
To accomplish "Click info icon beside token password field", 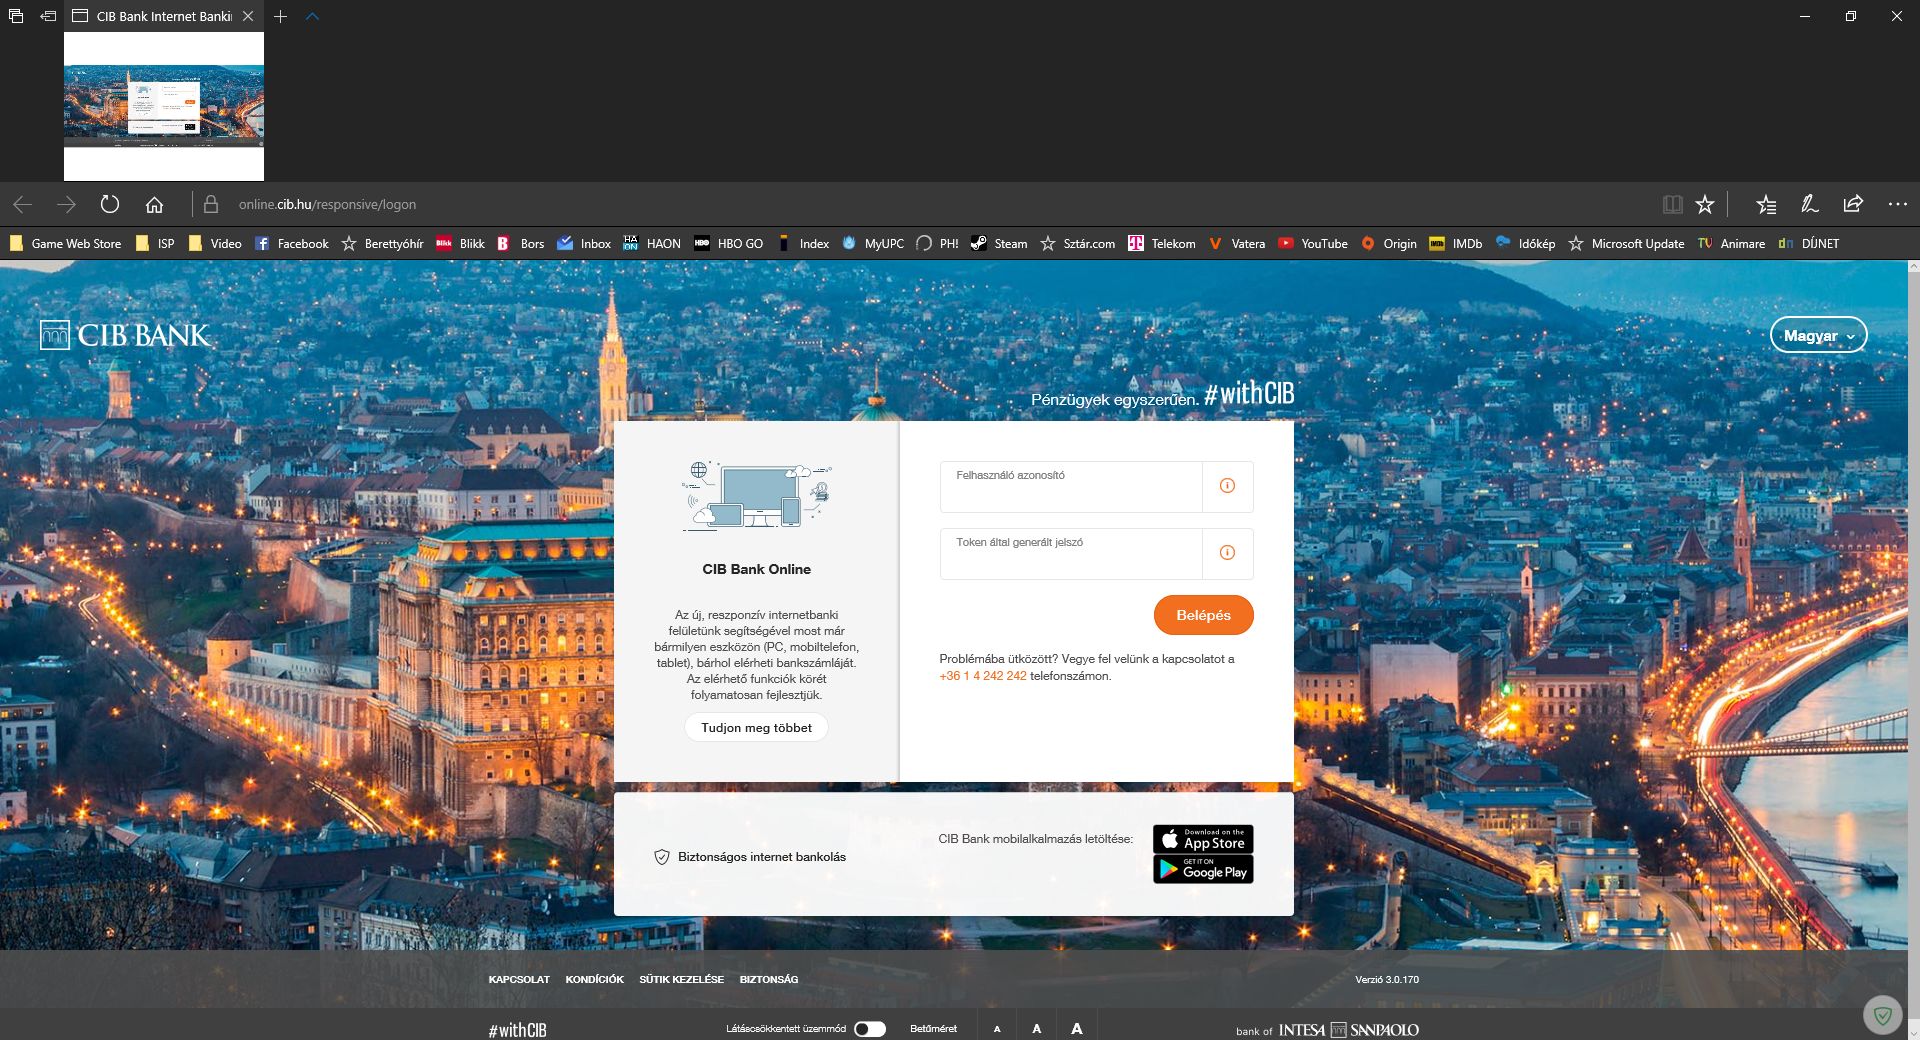I will [1227, 553].
